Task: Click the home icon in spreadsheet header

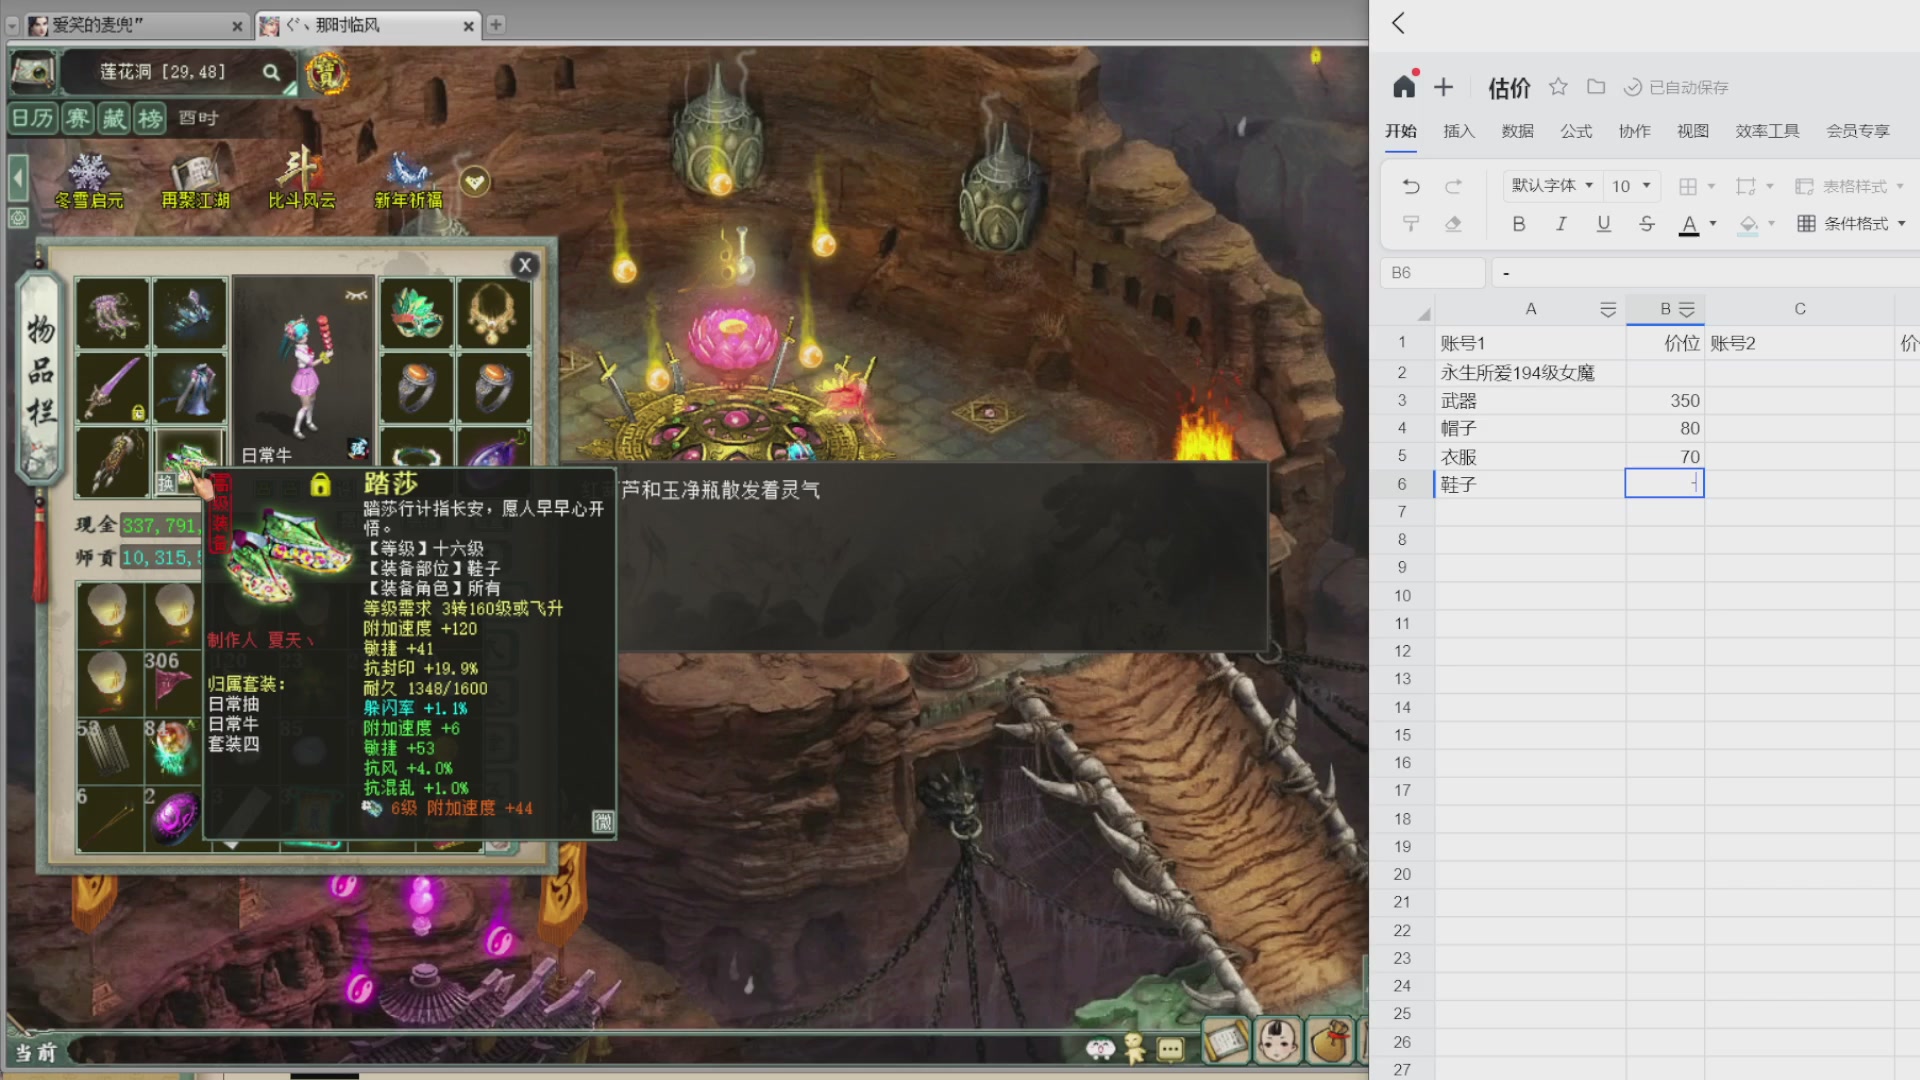Action: click(1404, 87)
